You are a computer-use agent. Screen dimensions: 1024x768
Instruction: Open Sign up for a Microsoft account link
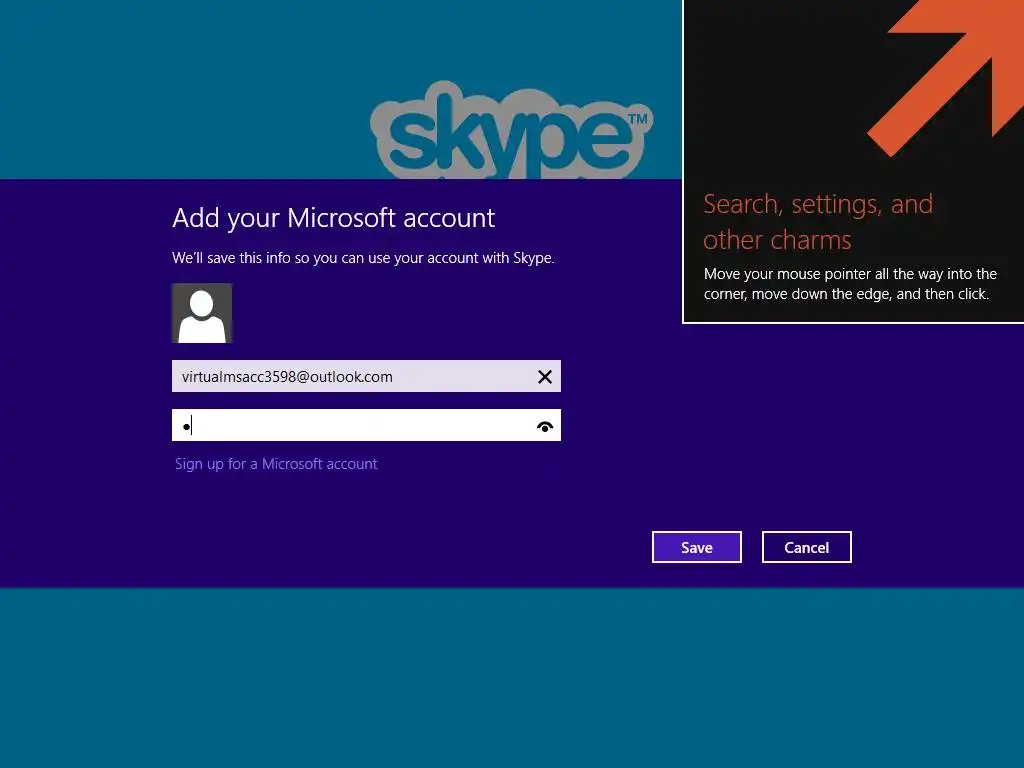276,464
